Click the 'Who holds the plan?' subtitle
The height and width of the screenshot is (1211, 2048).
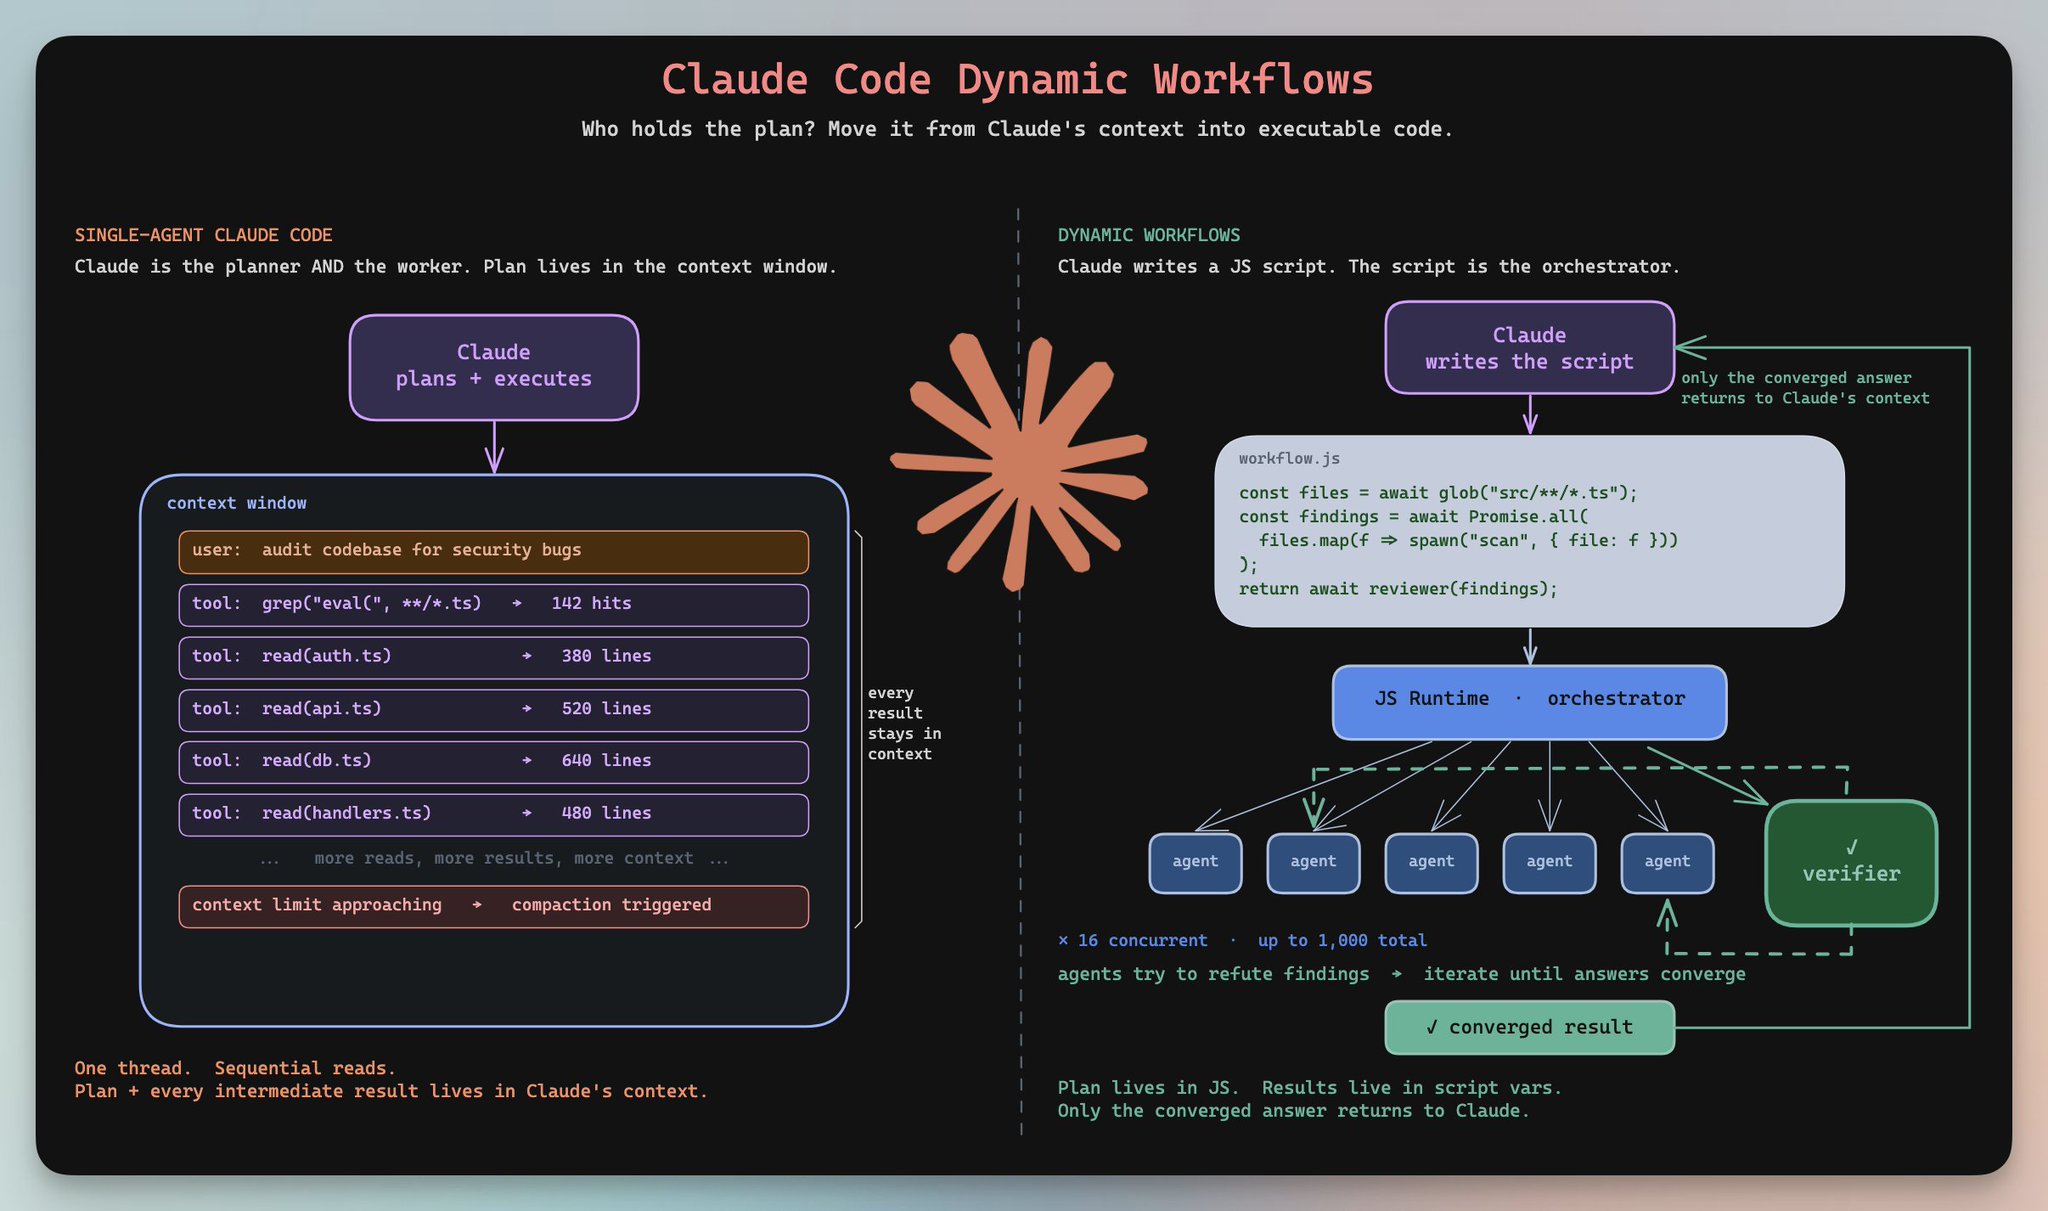click(1017, 129)
